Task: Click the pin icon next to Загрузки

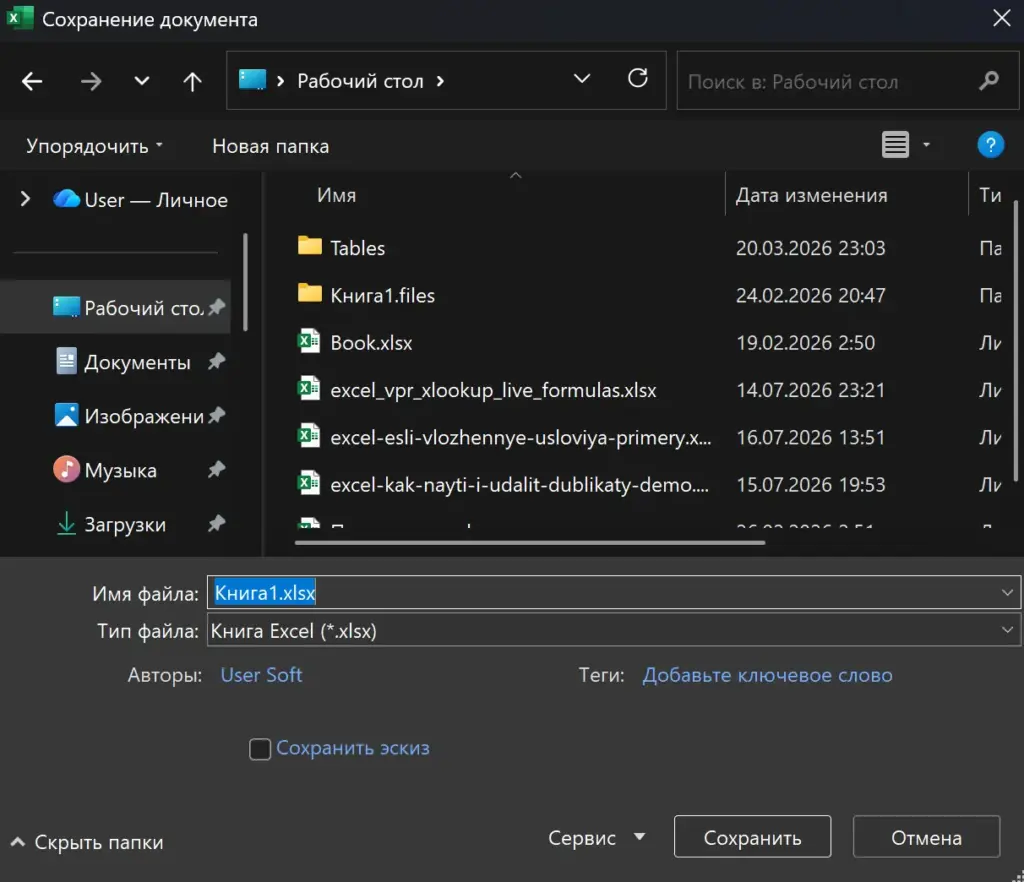Action: click(216, 523)
